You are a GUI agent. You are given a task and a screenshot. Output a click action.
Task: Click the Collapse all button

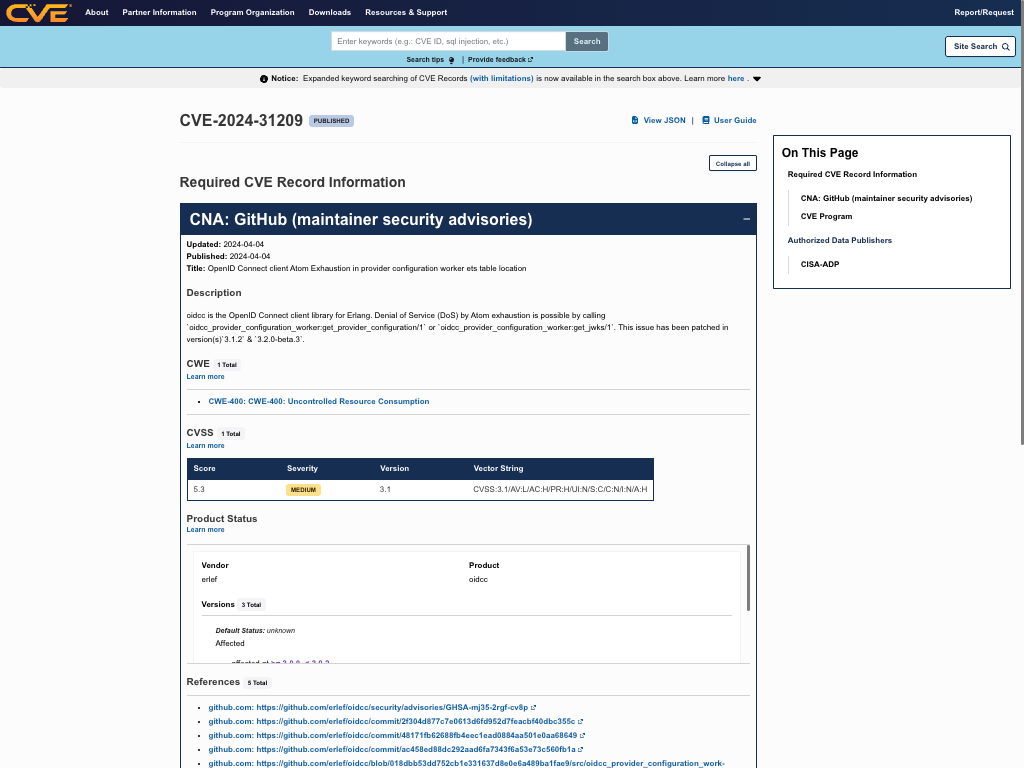pyautogui.click(x=733, y=163)
